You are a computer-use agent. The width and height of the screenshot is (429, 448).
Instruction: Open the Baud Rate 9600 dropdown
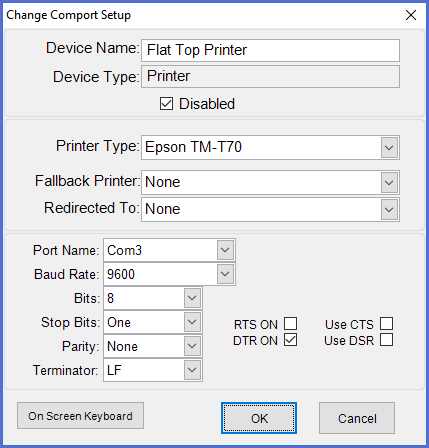225,274
